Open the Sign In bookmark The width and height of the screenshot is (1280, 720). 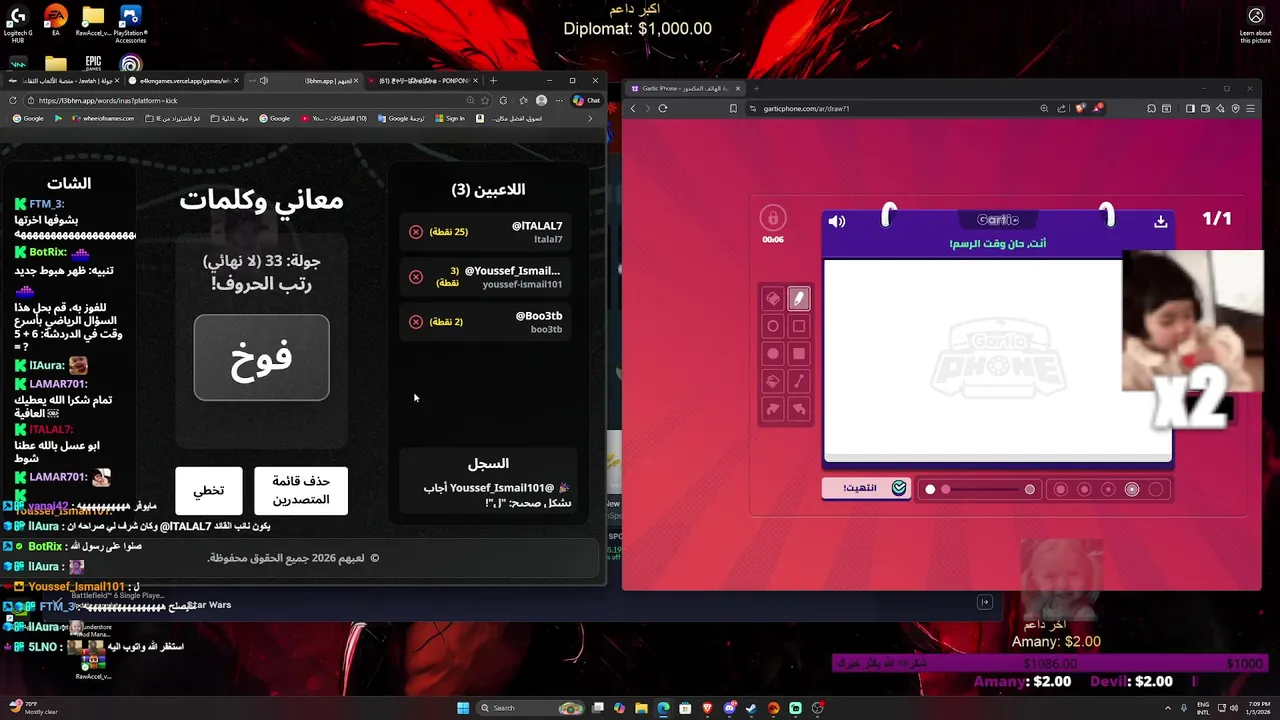451,118
